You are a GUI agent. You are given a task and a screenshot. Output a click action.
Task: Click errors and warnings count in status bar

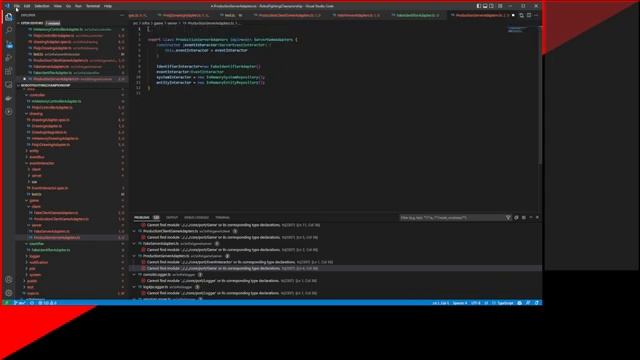coord(48,303)
